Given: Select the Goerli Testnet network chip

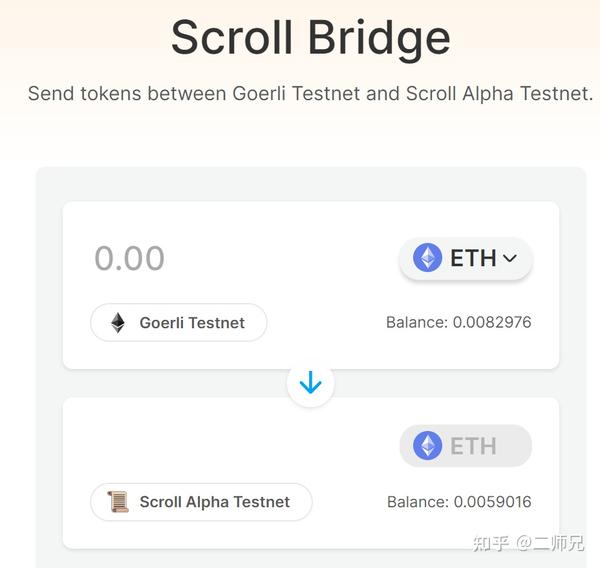Looking at the screenshot, I should coord(179,323).
